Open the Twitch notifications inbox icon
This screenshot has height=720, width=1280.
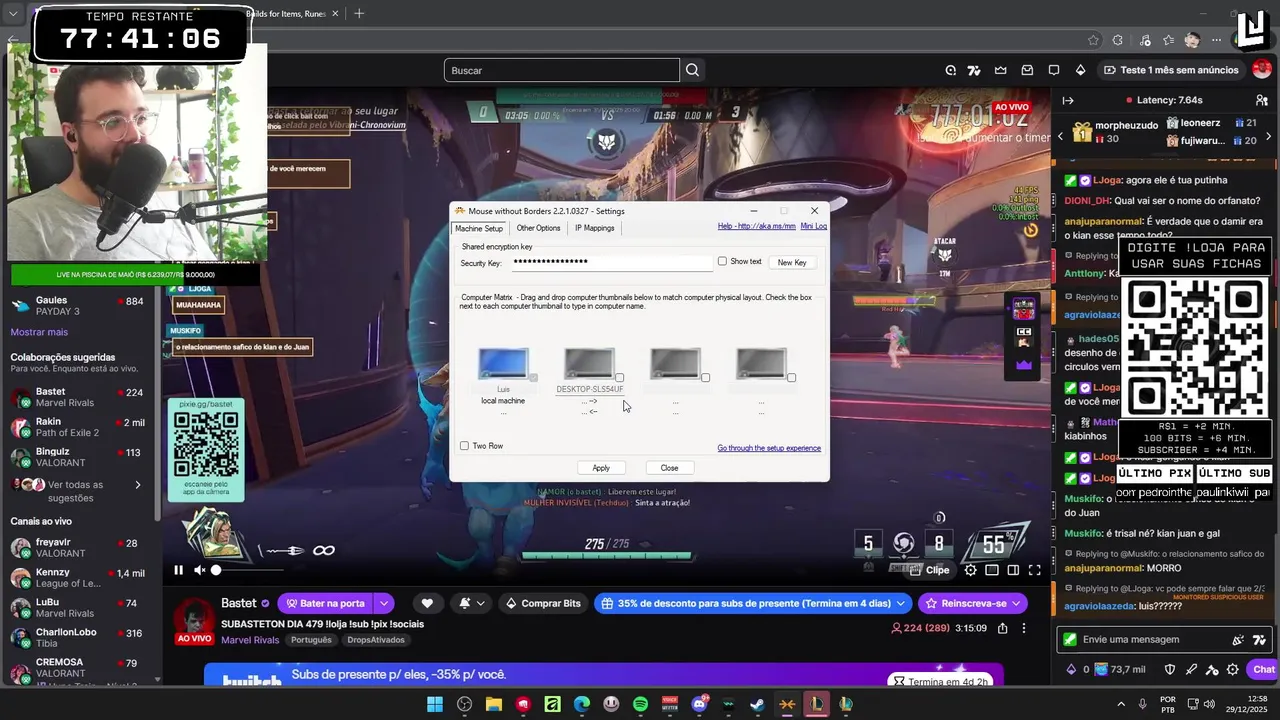tap(1027, 70)
